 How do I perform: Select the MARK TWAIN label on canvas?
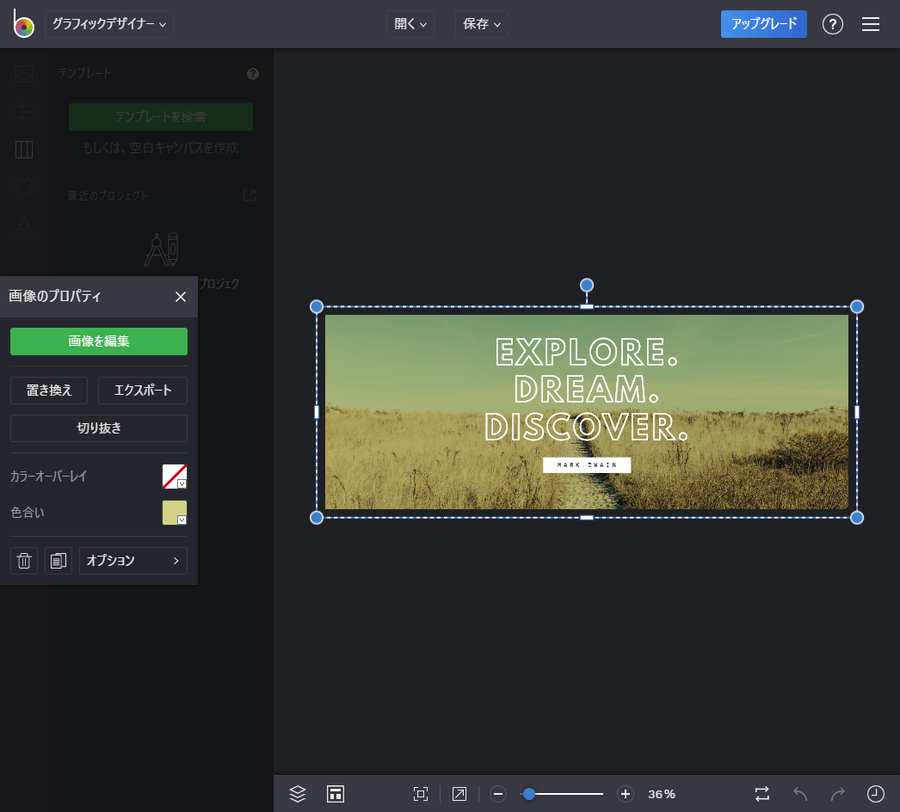coord(587,465)
